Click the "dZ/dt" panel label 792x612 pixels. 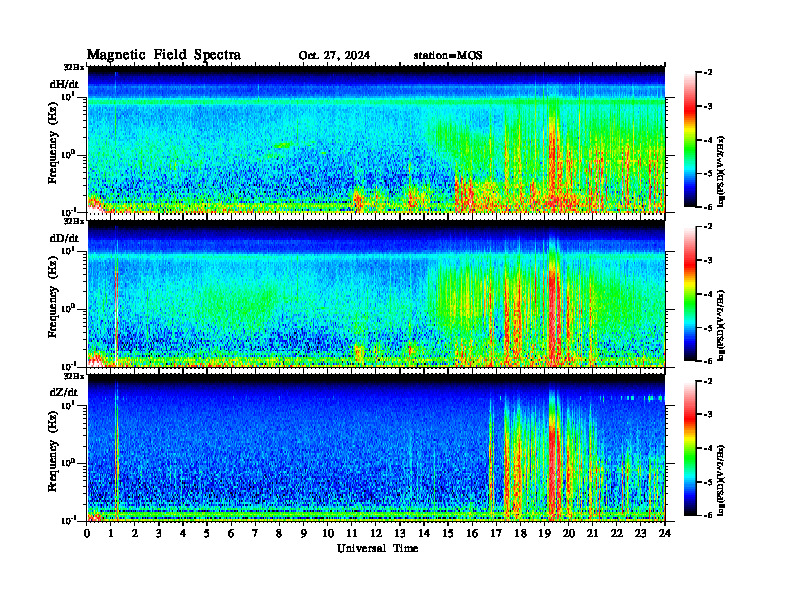point(64,392)
